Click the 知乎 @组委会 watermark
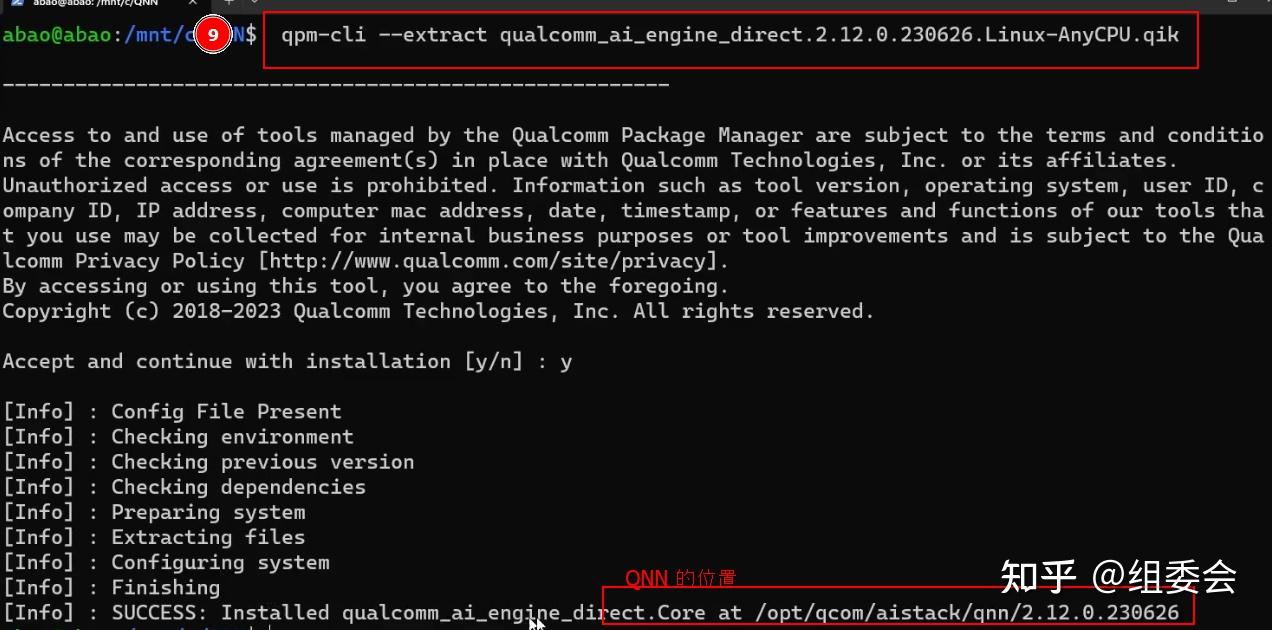 coord(1118,576)
